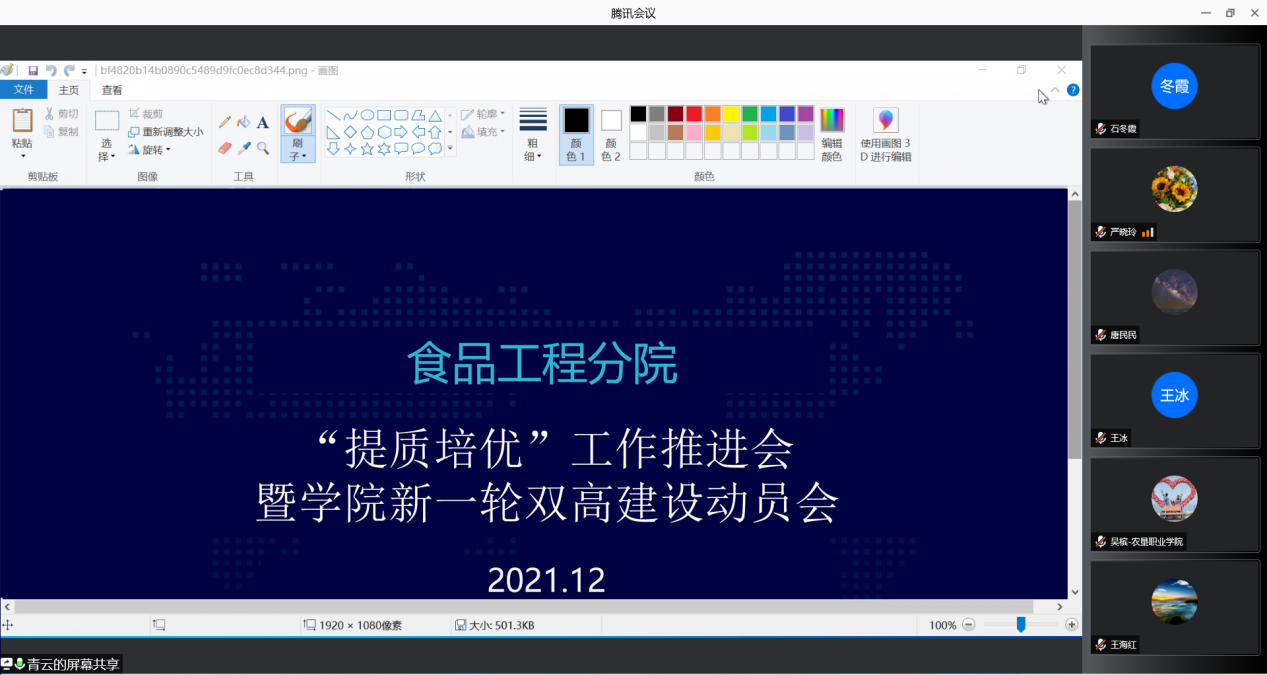Click the Save icon in Paint's quick access toolbar
The image size is (1267, 675).
33,71
